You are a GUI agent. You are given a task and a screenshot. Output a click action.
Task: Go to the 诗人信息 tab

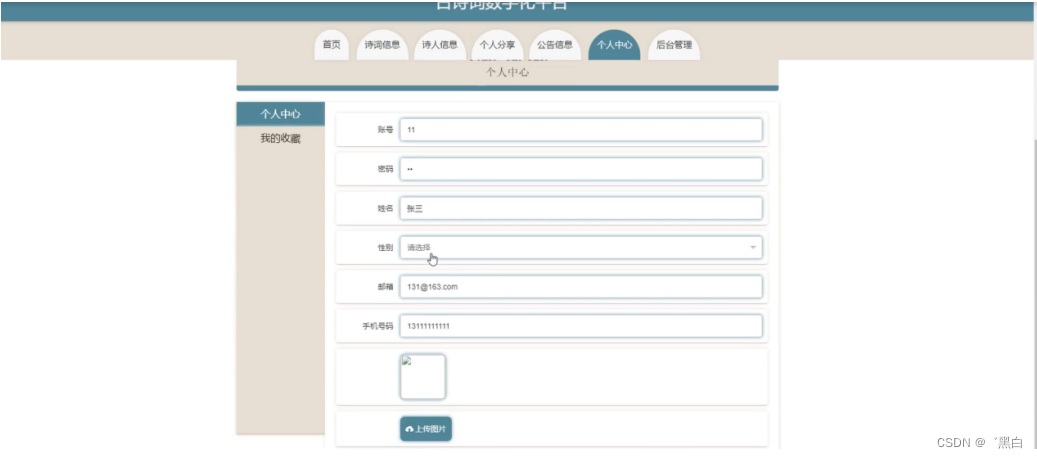440,45
